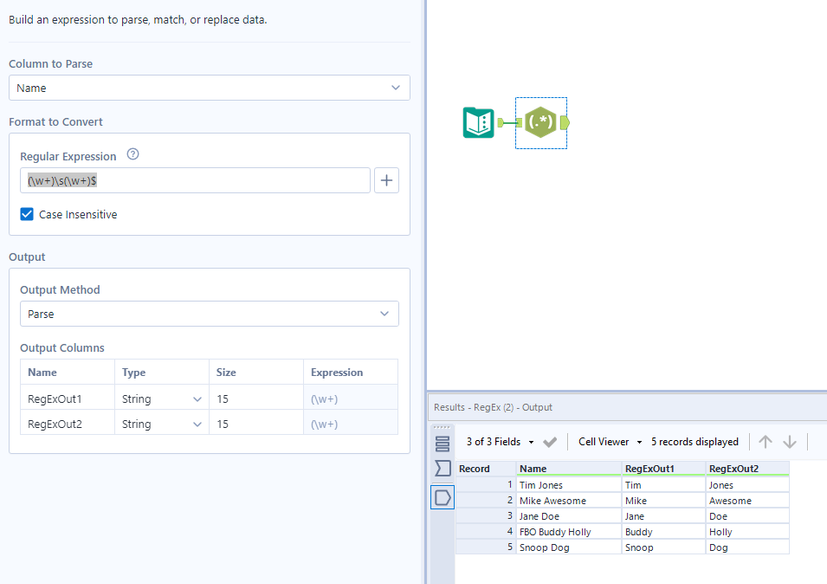
Task: Edit the Size value for RegExOut1
Action: 256,399
